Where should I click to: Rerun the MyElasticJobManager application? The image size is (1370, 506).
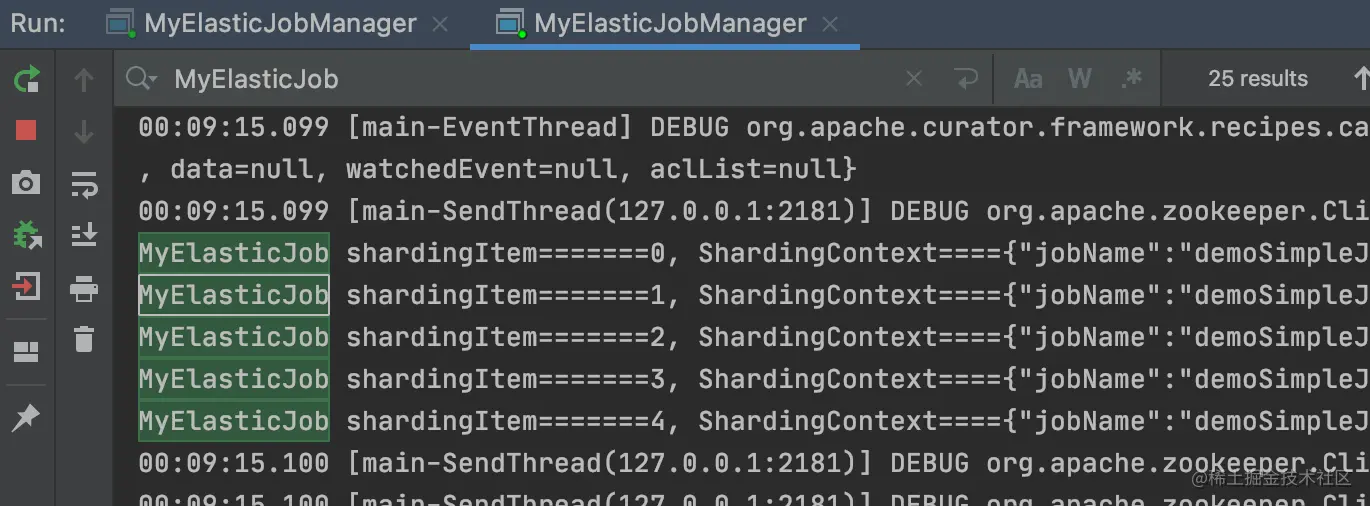coord(26,79)
